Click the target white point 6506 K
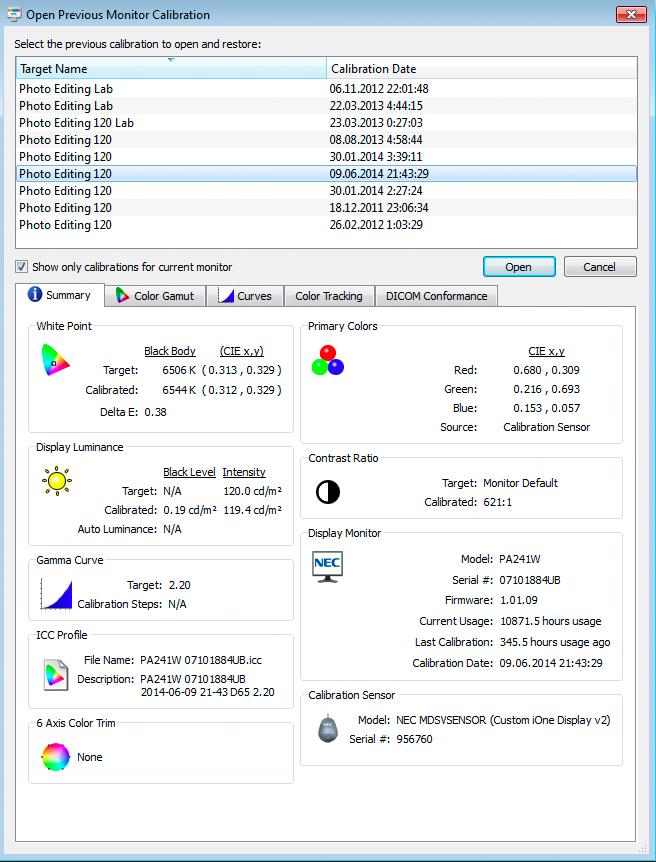 tap(179, 371)
